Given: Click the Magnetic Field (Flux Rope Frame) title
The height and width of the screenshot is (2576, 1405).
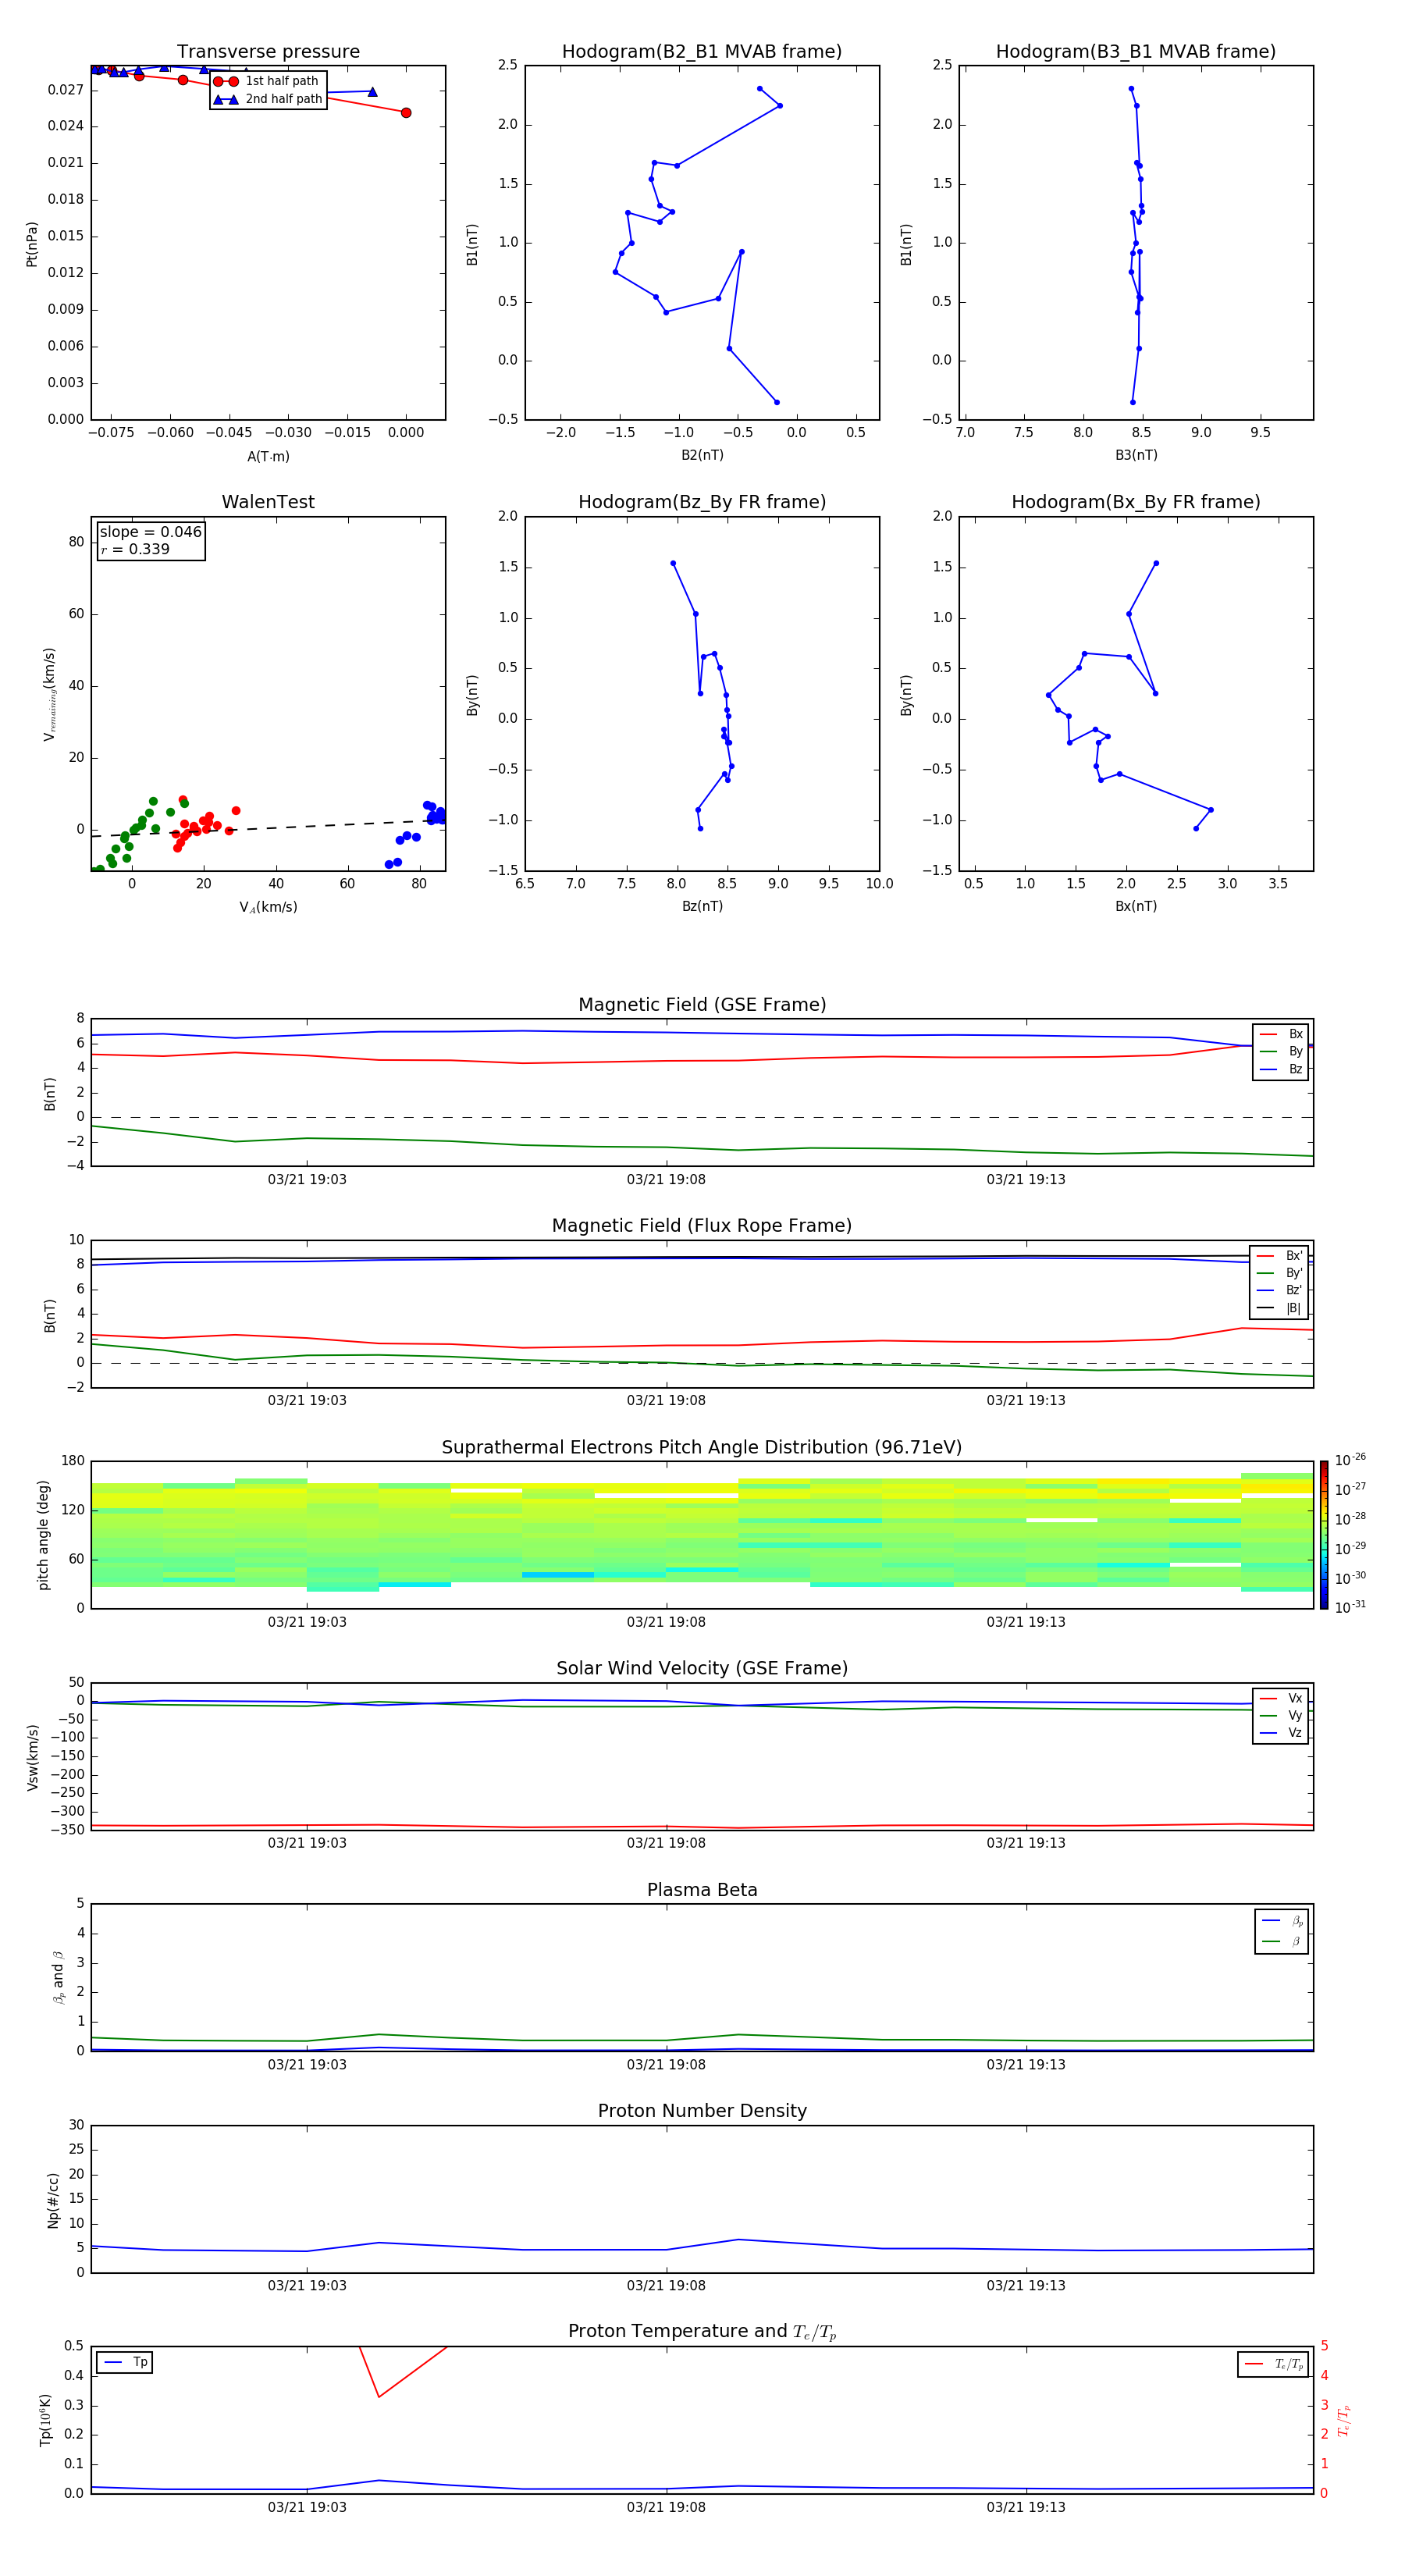Looking at the screenshot, I should (x=702, y=1226).
